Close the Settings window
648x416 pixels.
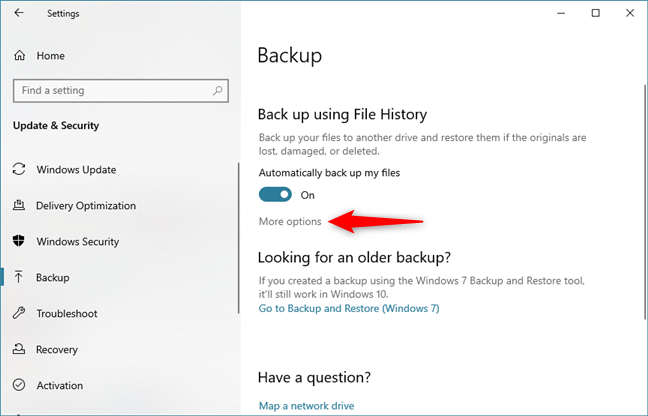pyautogui.click(x=630, y=13)
